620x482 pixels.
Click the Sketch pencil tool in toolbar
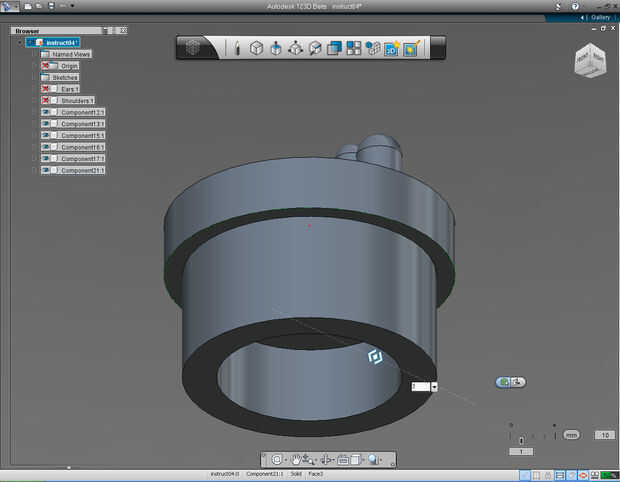[237, 47]
